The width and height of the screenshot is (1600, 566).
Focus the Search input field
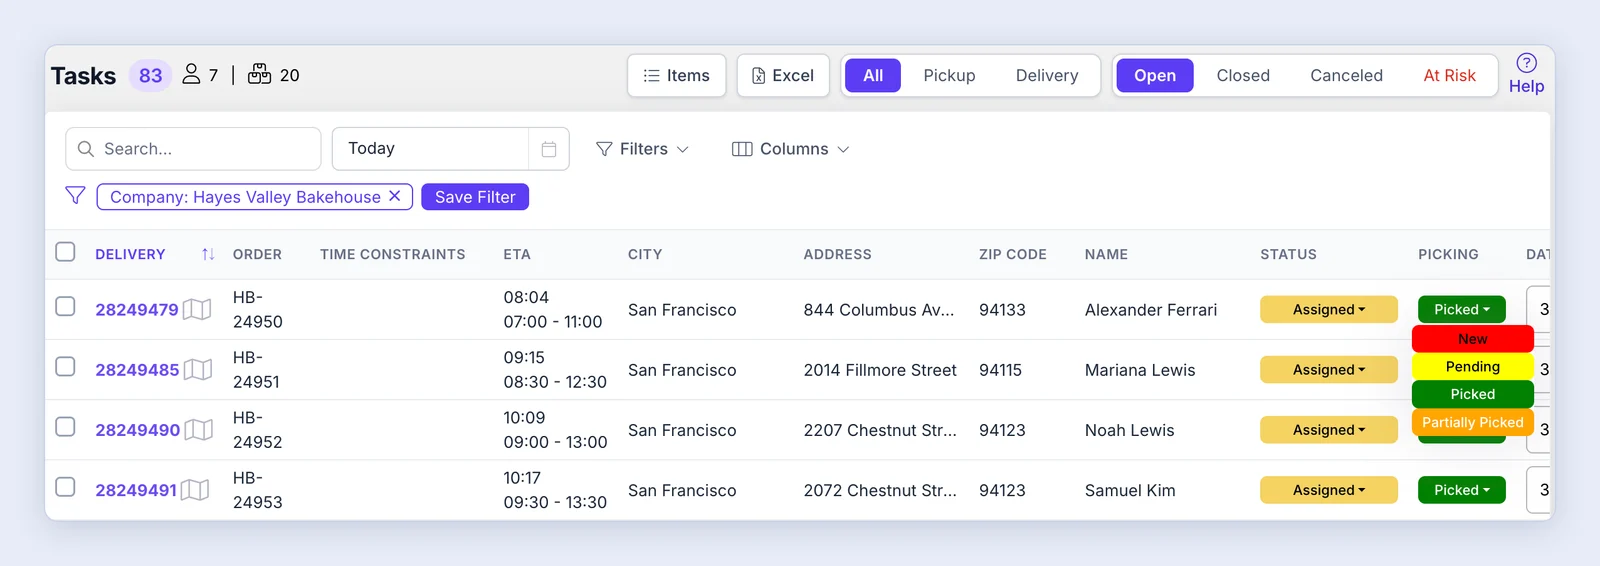click(193, 149)
